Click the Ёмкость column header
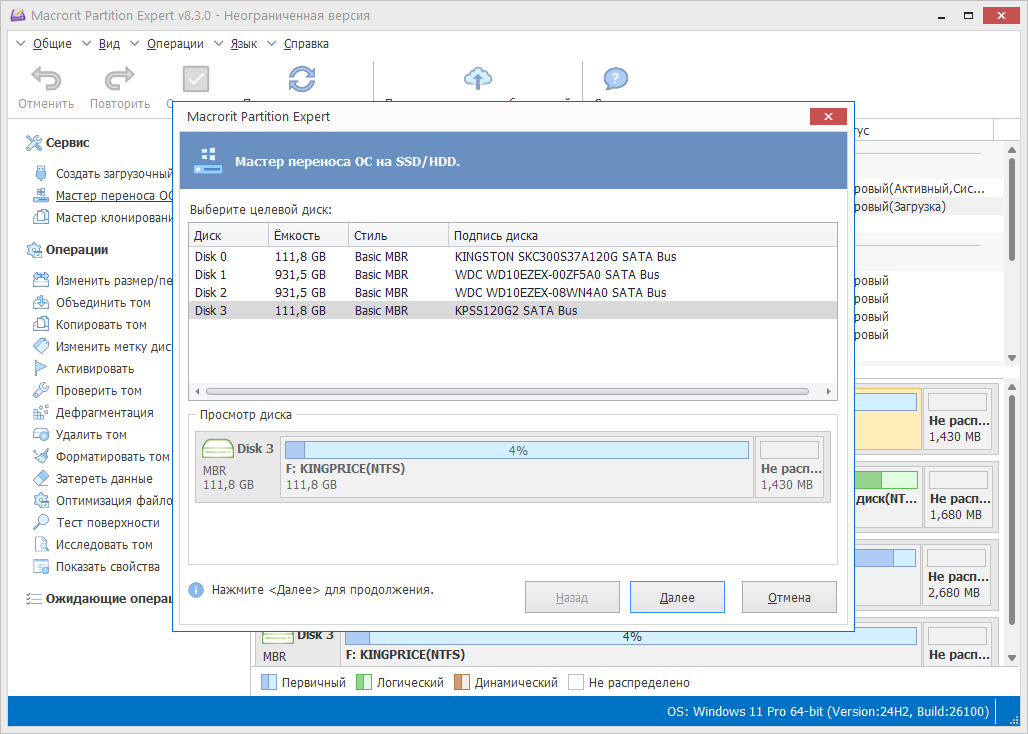 308,235
